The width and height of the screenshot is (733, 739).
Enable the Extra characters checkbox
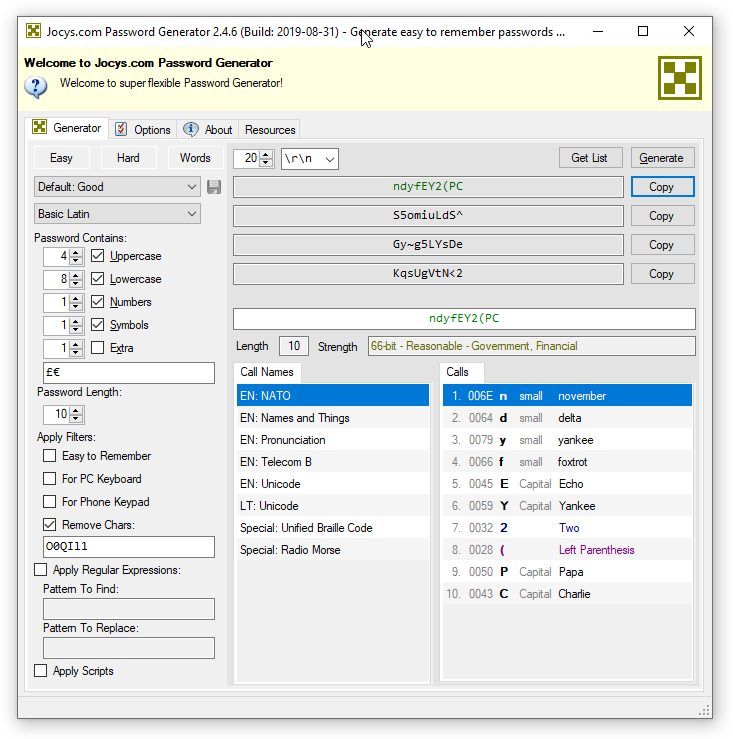click(x=98, y=348)
